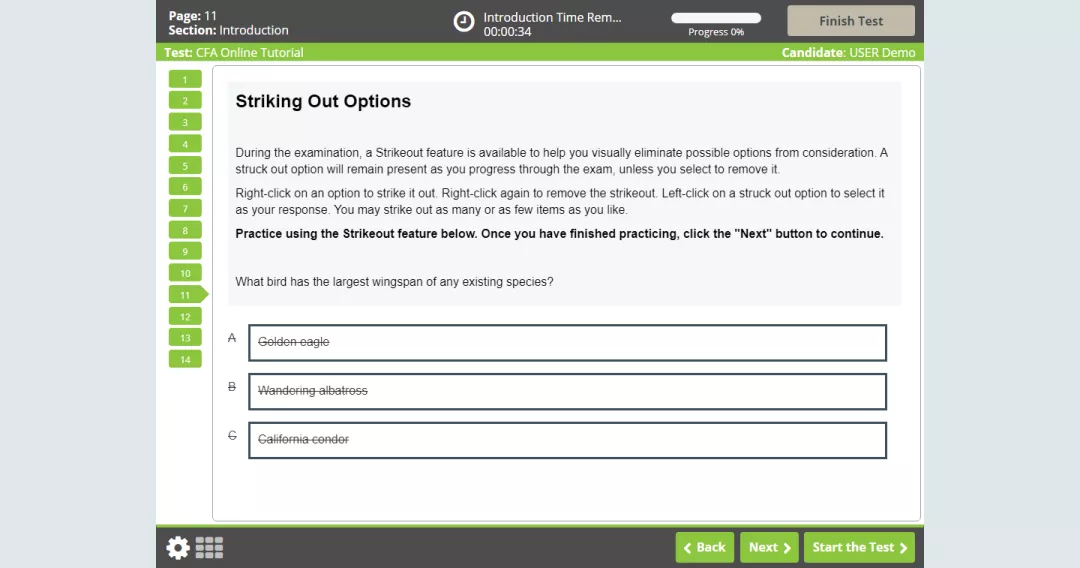
Task: Open the question grid navigator icon
Action: 209,547
